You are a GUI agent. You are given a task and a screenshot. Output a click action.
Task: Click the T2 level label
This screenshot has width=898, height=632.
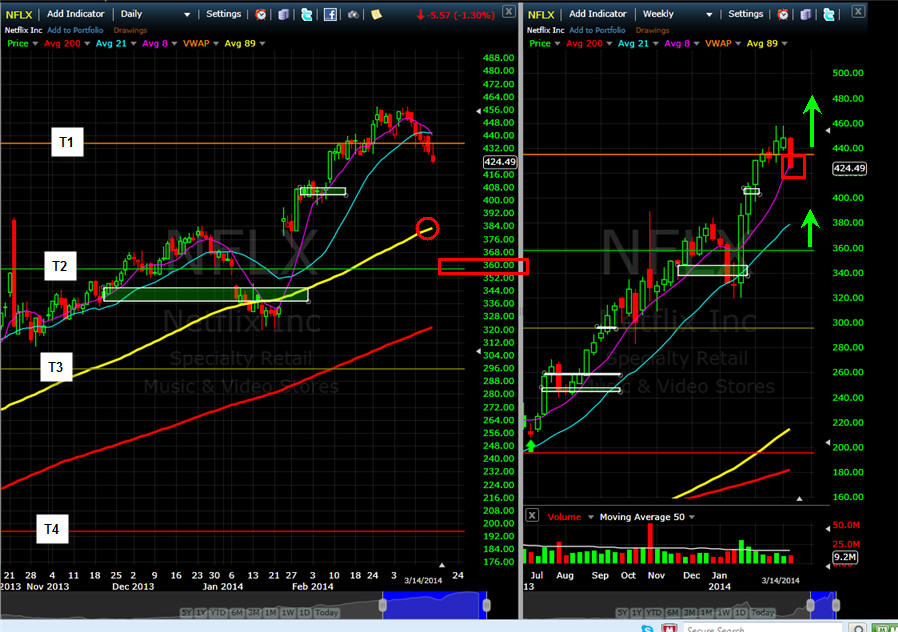pyautogui.click(x=60, y=266)
